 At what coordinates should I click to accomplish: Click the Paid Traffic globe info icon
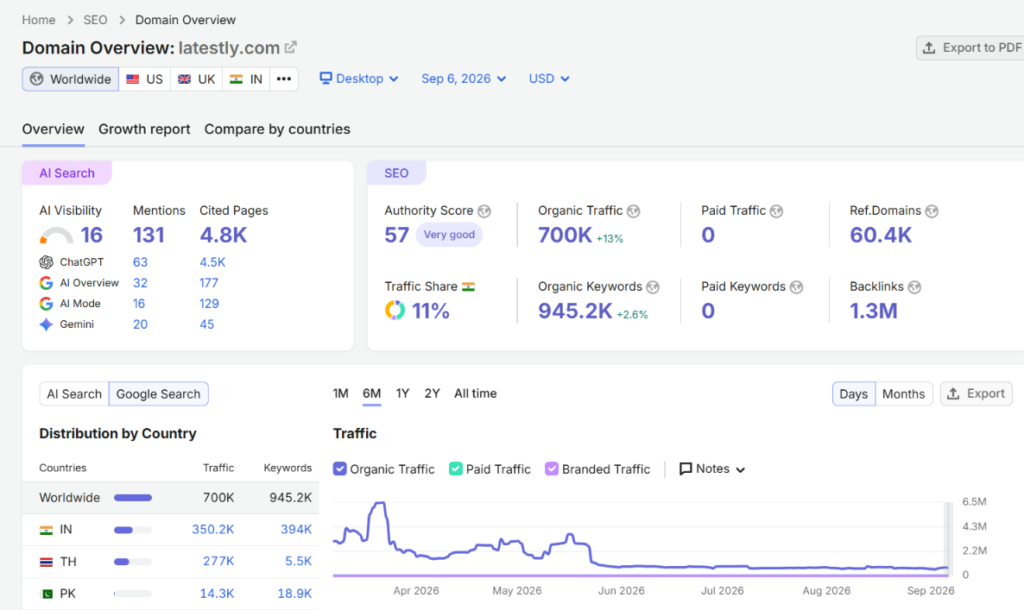[x=776, y=211]
